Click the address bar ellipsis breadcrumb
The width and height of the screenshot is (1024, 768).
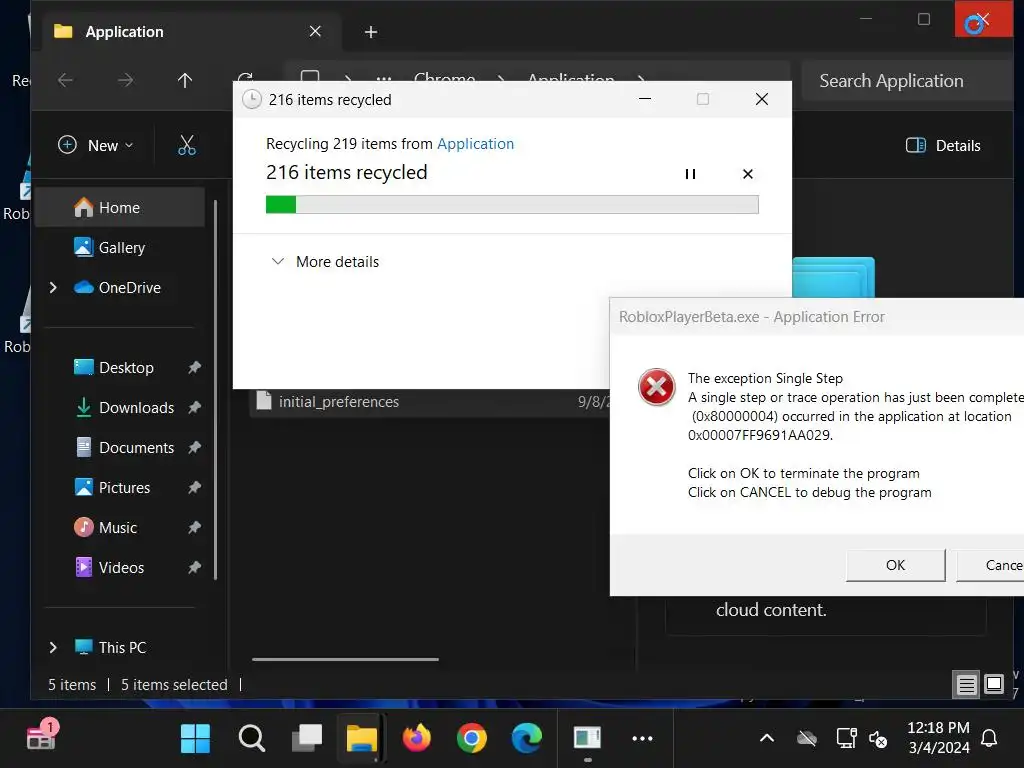[x=384, y=79]
